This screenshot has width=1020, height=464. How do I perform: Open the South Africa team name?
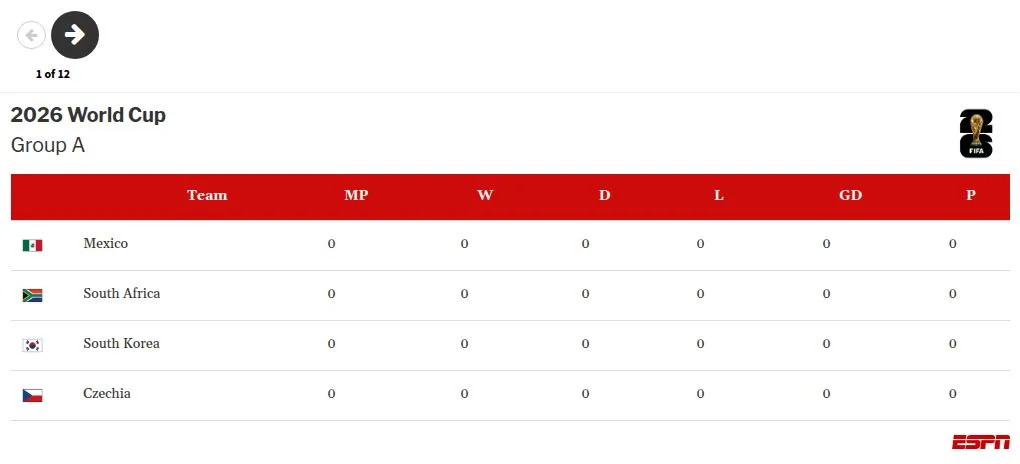coord(122,293)
